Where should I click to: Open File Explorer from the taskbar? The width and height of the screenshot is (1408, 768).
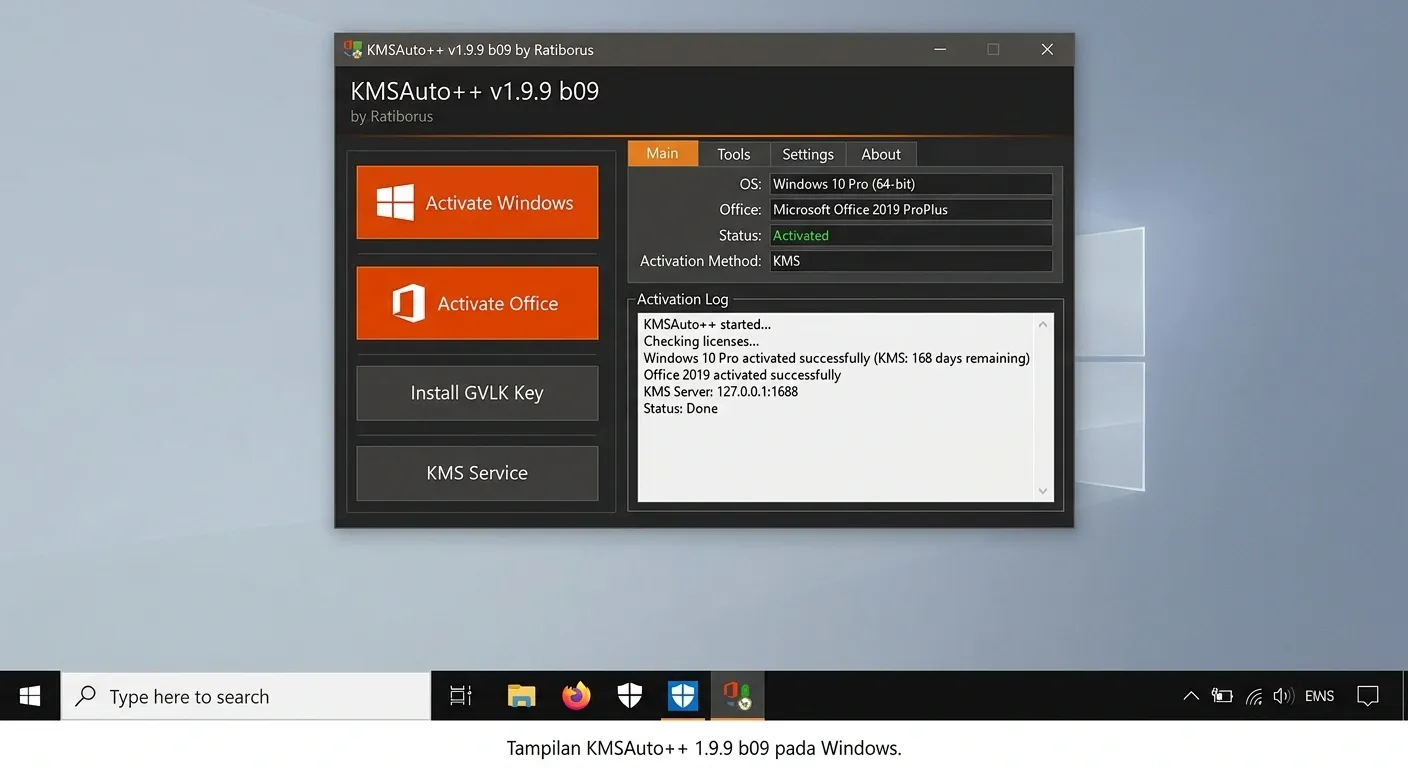tap(521, 696)
